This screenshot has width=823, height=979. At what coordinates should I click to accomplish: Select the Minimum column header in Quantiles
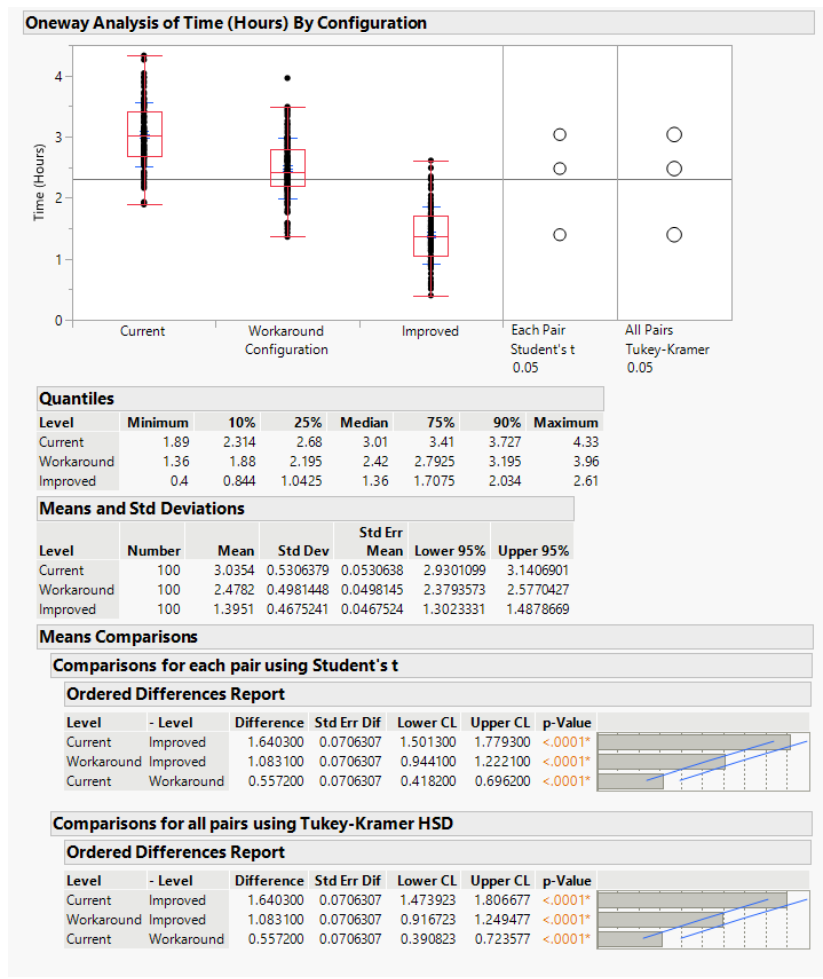(x=157, y=423)
